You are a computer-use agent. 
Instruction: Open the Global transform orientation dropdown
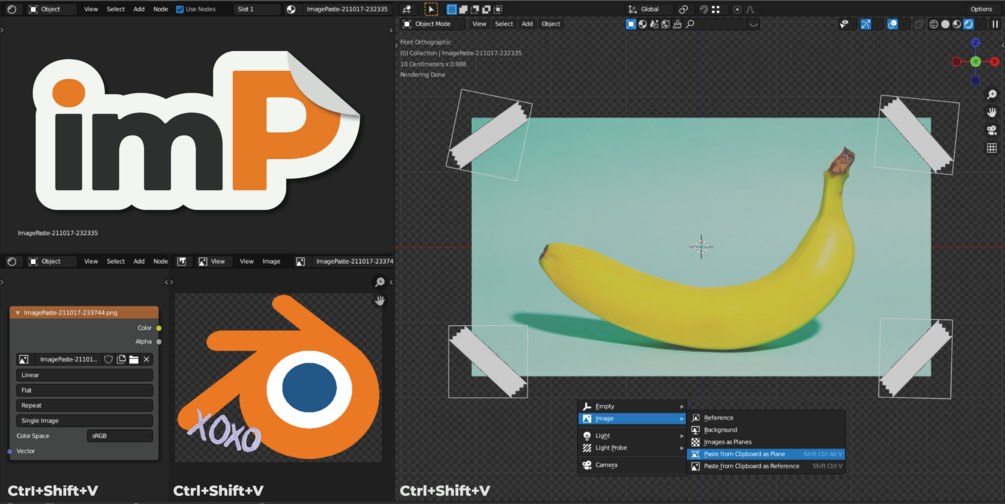(649, 9)
